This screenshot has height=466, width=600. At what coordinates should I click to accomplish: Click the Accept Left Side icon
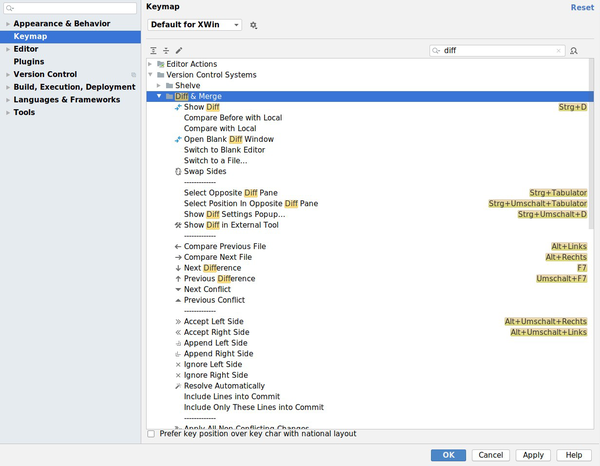[x=178, y=321]
